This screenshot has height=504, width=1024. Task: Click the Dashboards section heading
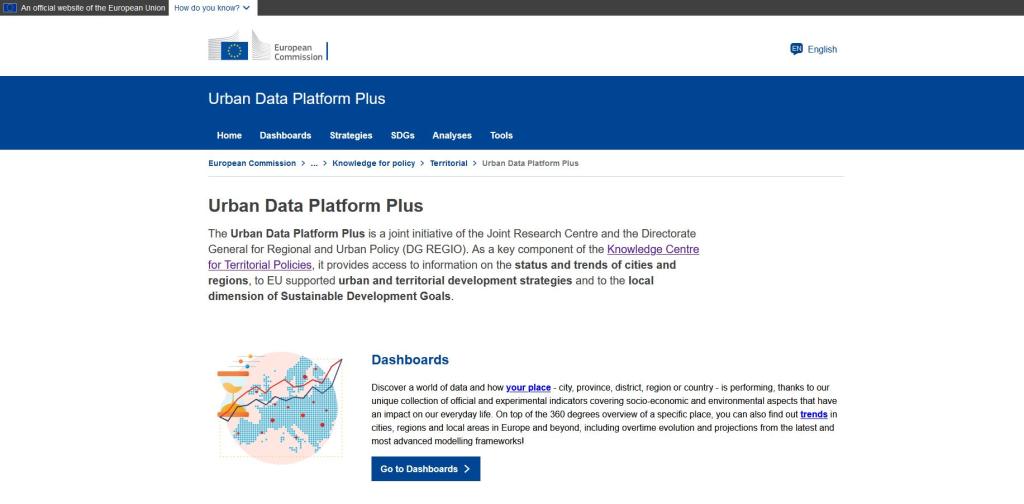point(410,360)
